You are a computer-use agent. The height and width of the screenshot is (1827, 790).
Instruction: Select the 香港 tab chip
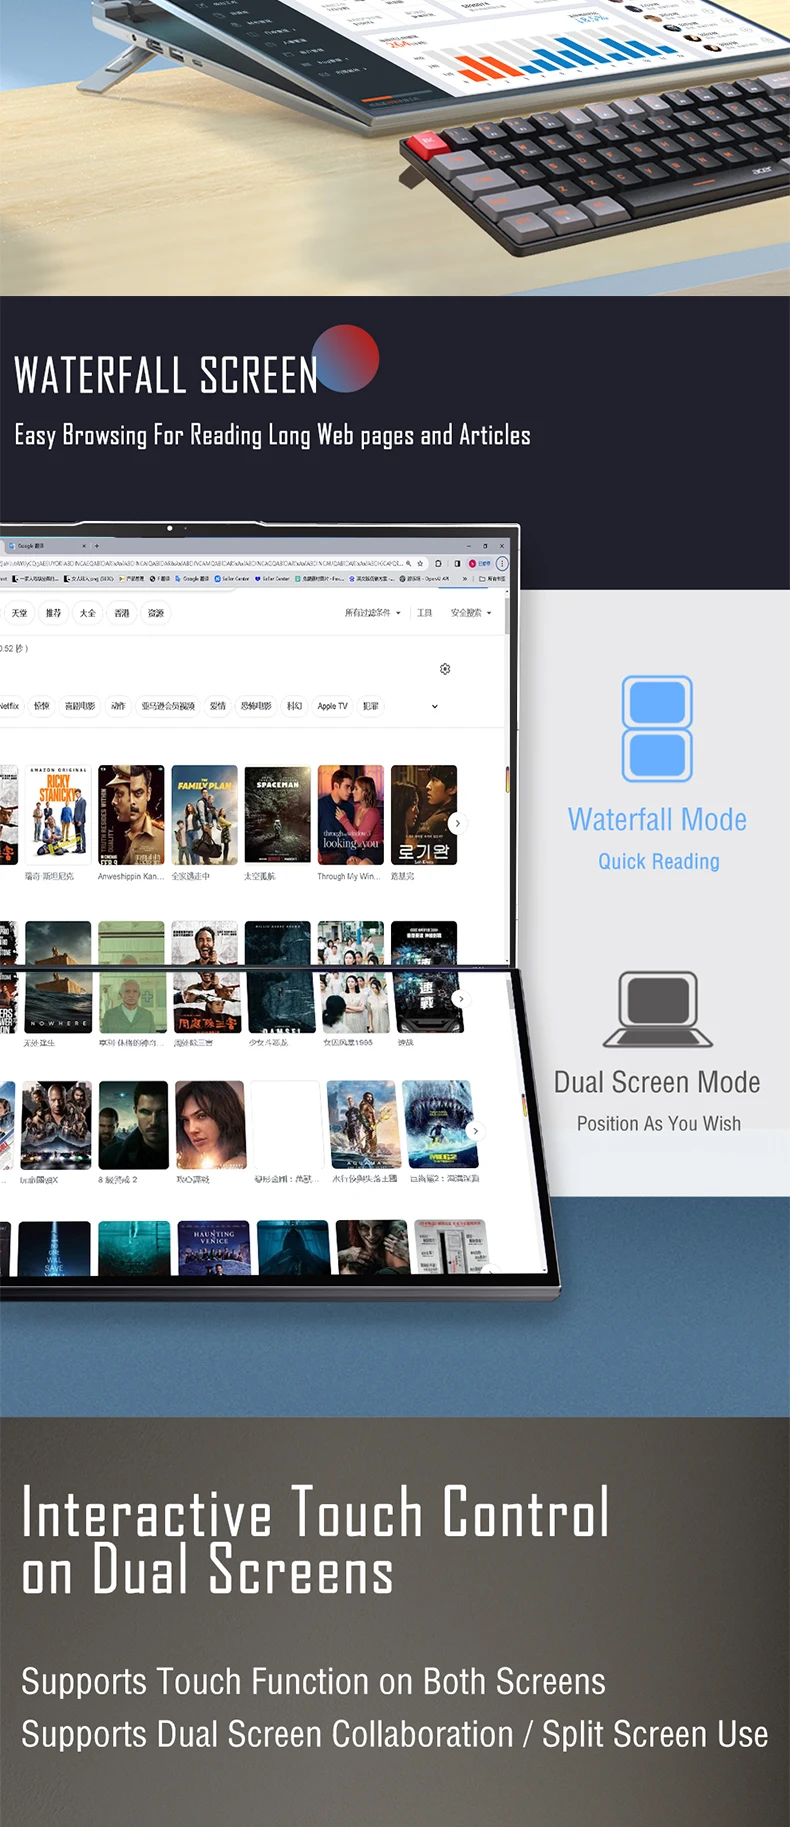122,613
